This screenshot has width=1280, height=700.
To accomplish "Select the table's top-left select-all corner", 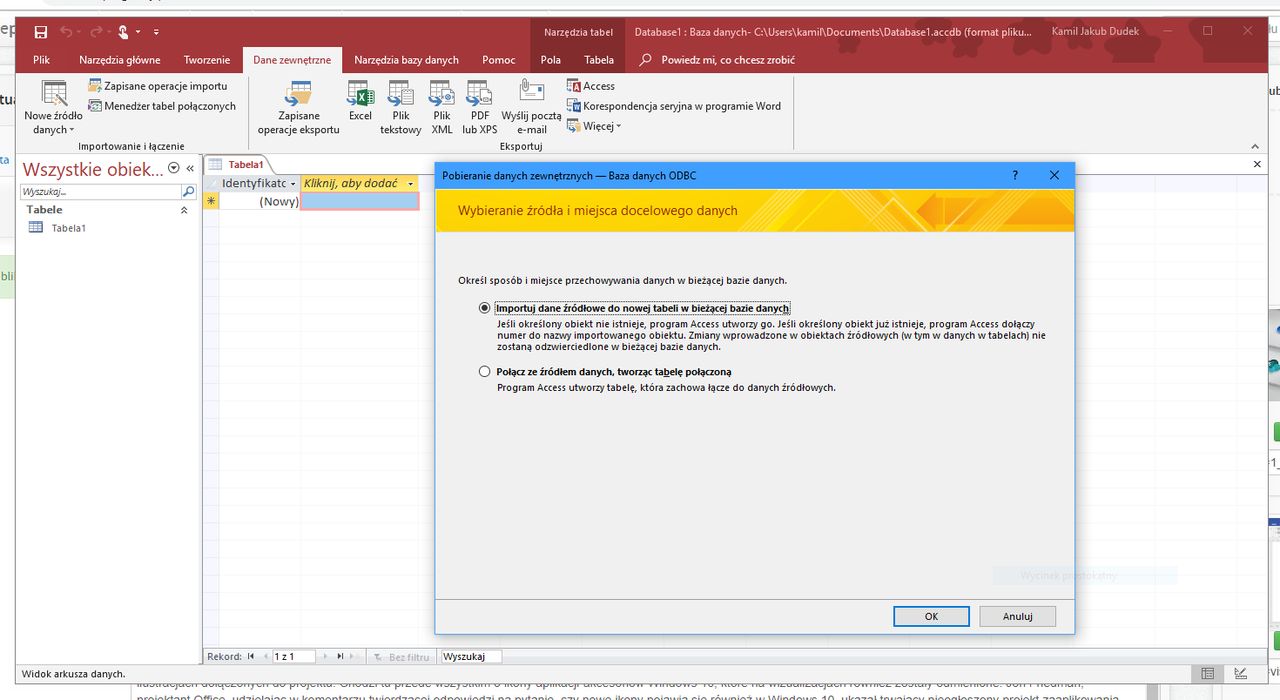I will [x=210, y=184].
